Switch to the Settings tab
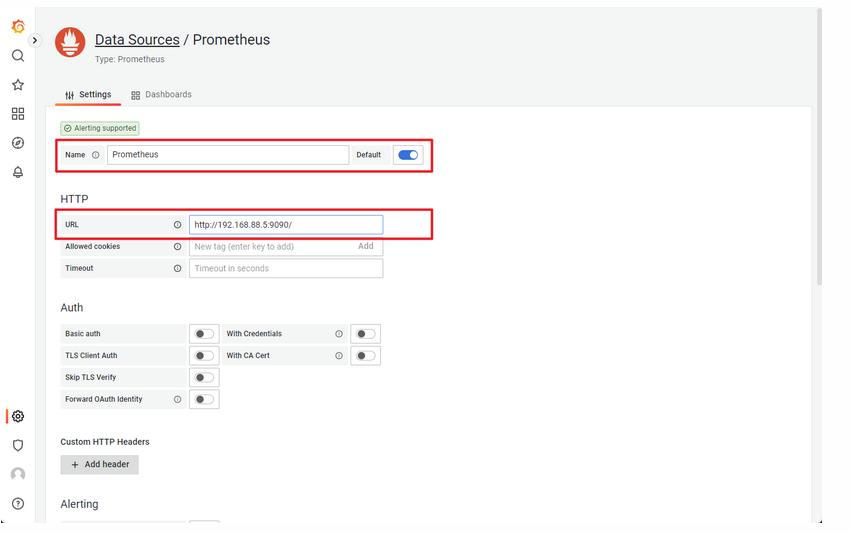Image resolution: width=850 pixels, height=534 pixels. pos(88,94)
